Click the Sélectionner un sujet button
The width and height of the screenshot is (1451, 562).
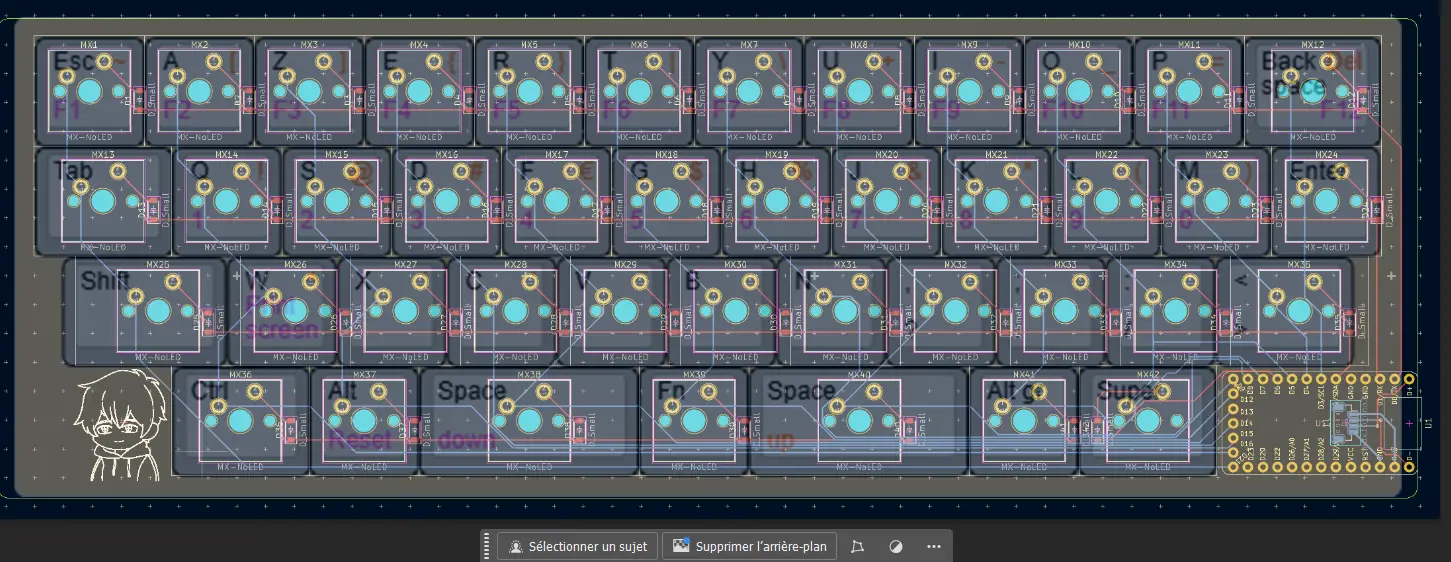[x=577, y=547]
